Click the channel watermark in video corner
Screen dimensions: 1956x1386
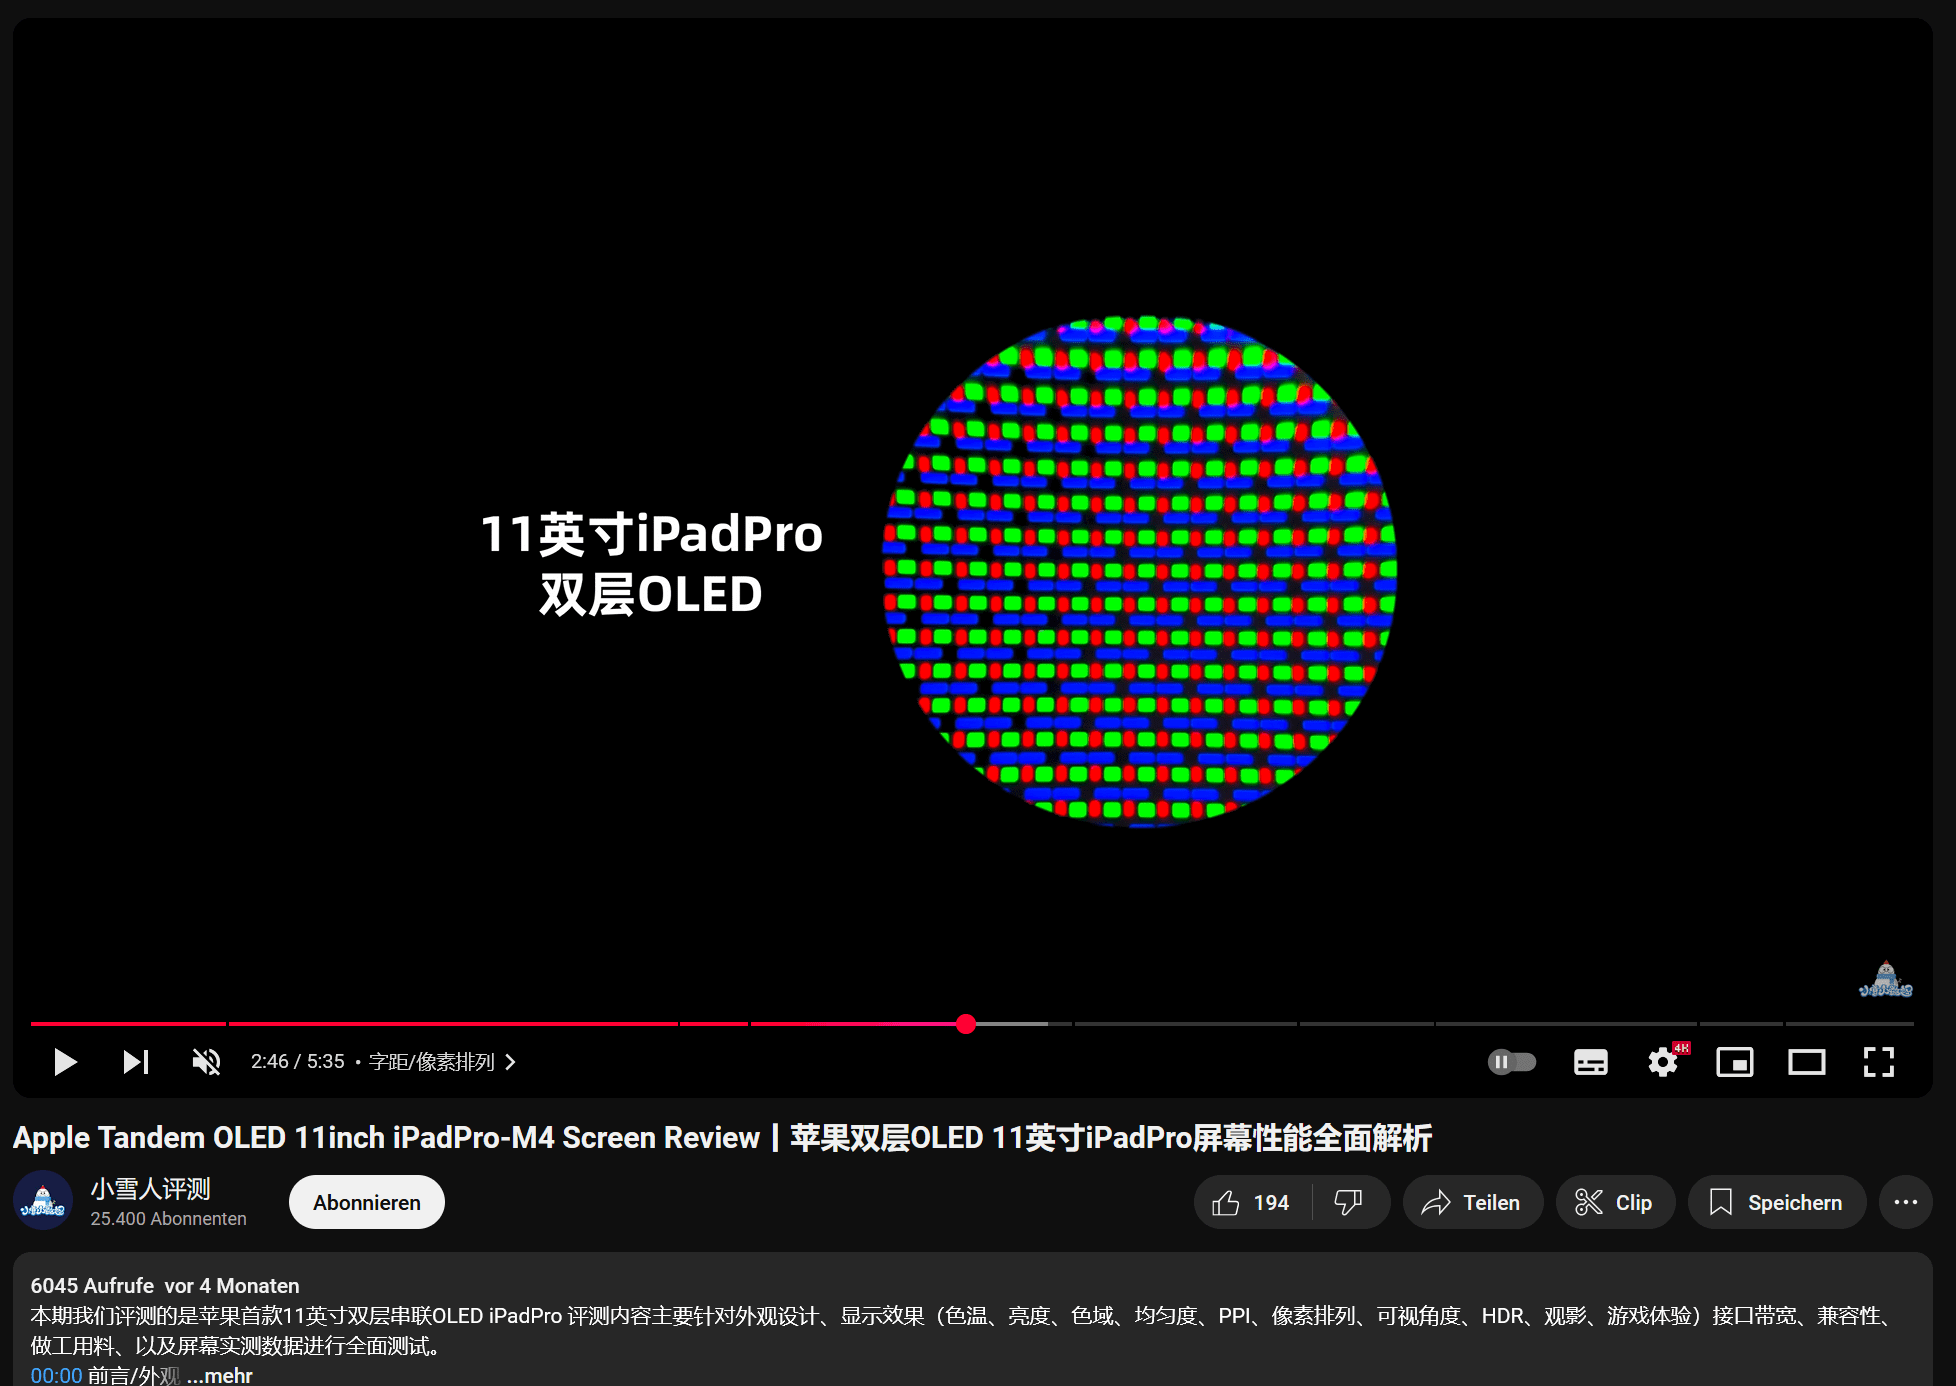pyautogui.click(x=1886, y=980)
